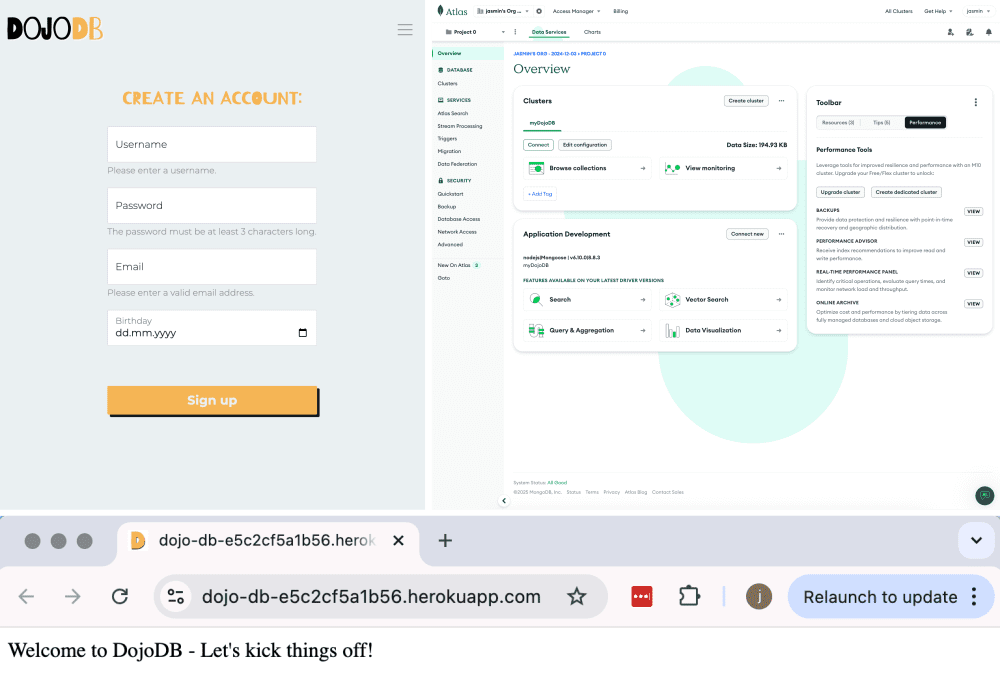
Task: Open the Atlas chat support bubble
Action: [x=985, y=495]
